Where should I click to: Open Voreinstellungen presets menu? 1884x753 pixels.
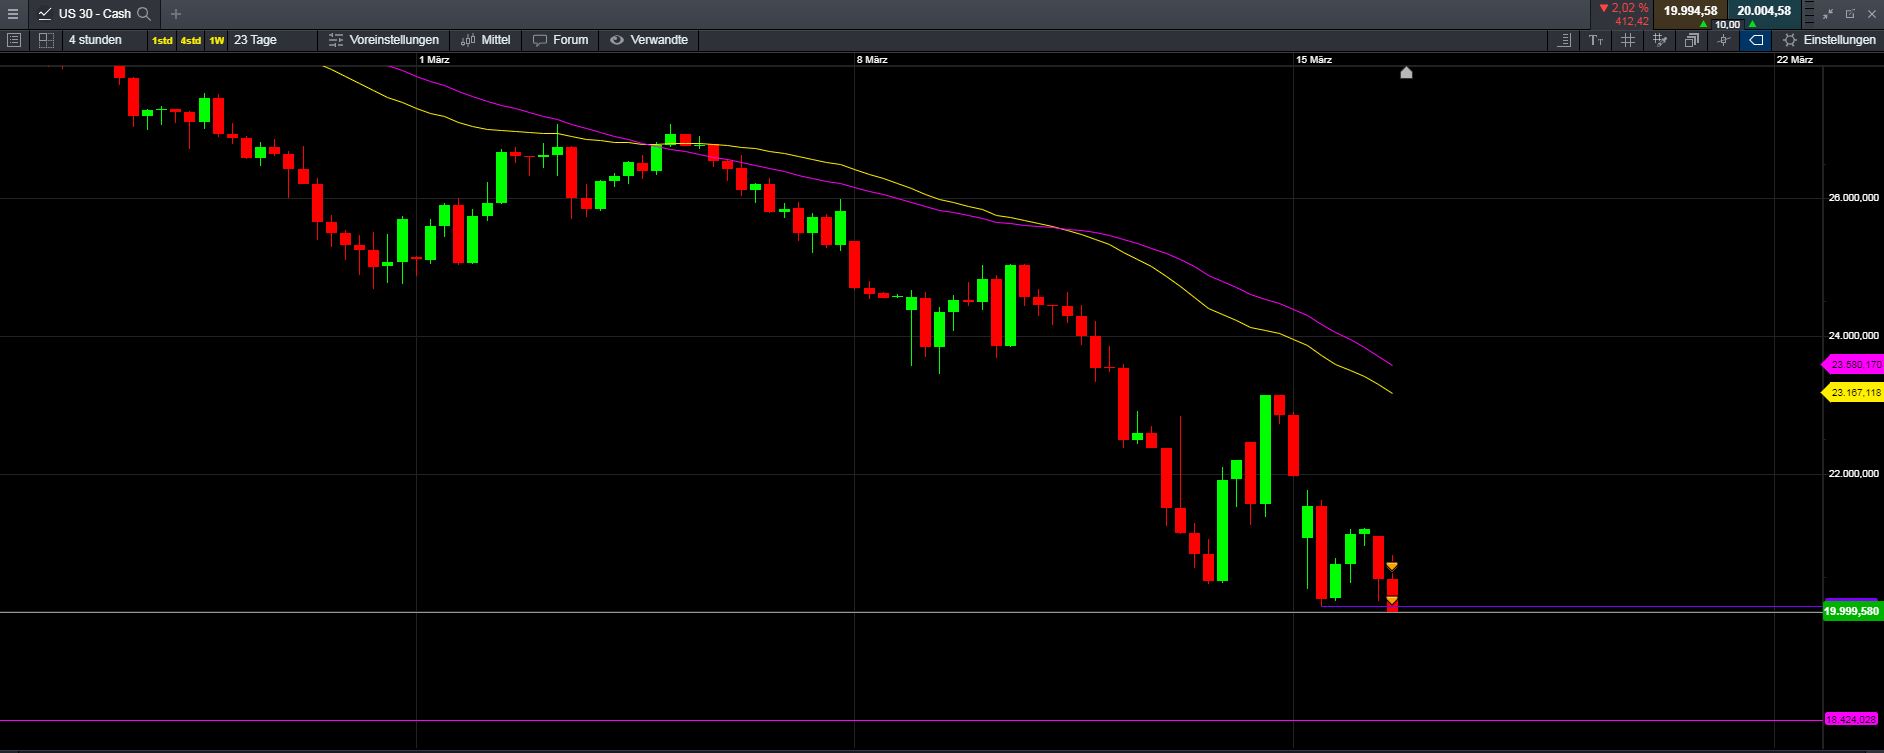coord(384,40)
